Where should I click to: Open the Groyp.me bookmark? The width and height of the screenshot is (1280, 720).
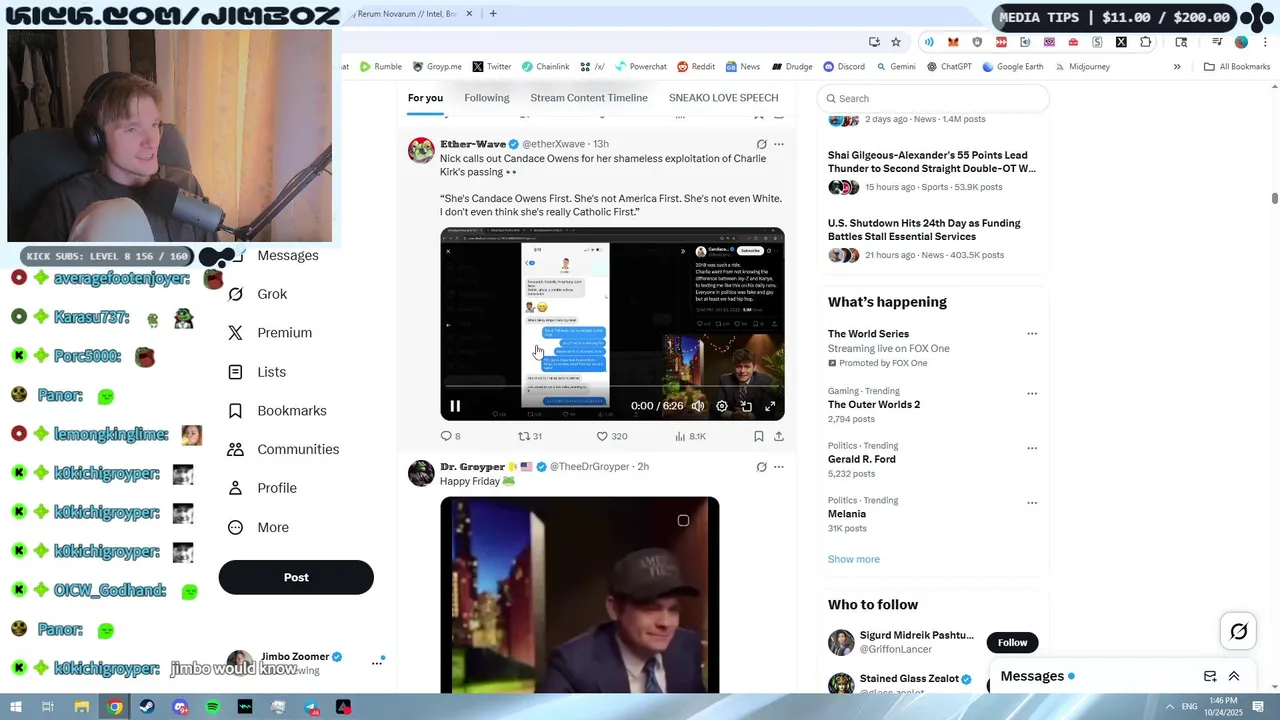coord(436,67)
